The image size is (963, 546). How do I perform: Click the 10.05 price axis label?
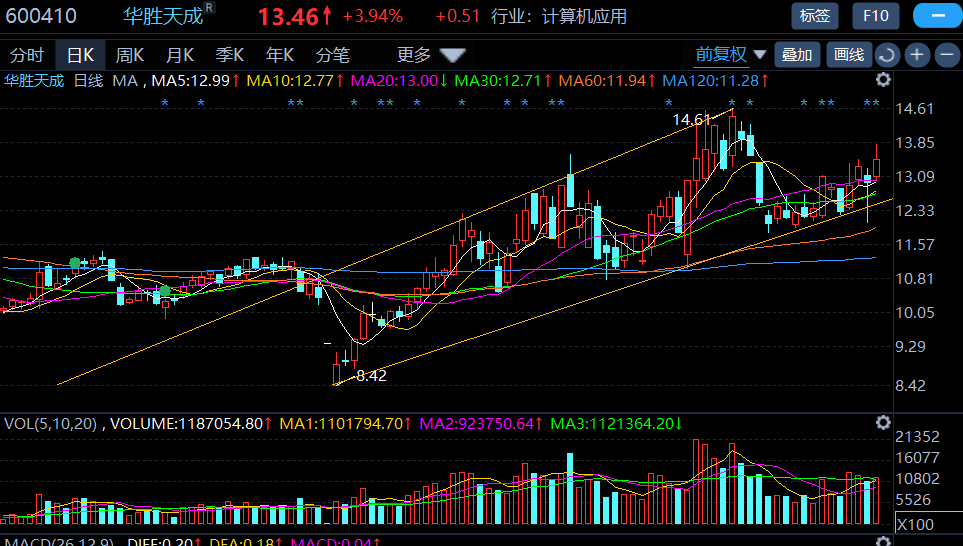click(914, 313)
